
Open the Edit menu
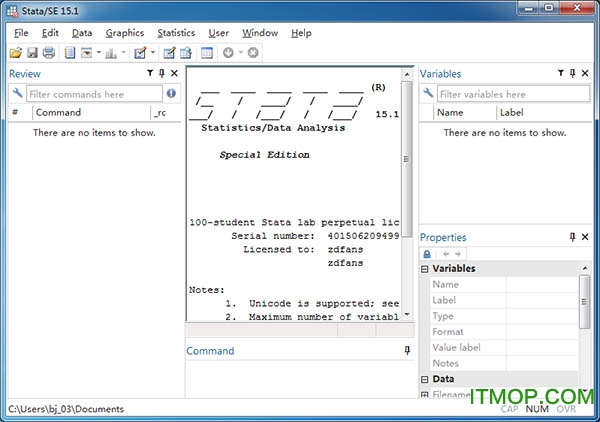[x=50, y=33]
